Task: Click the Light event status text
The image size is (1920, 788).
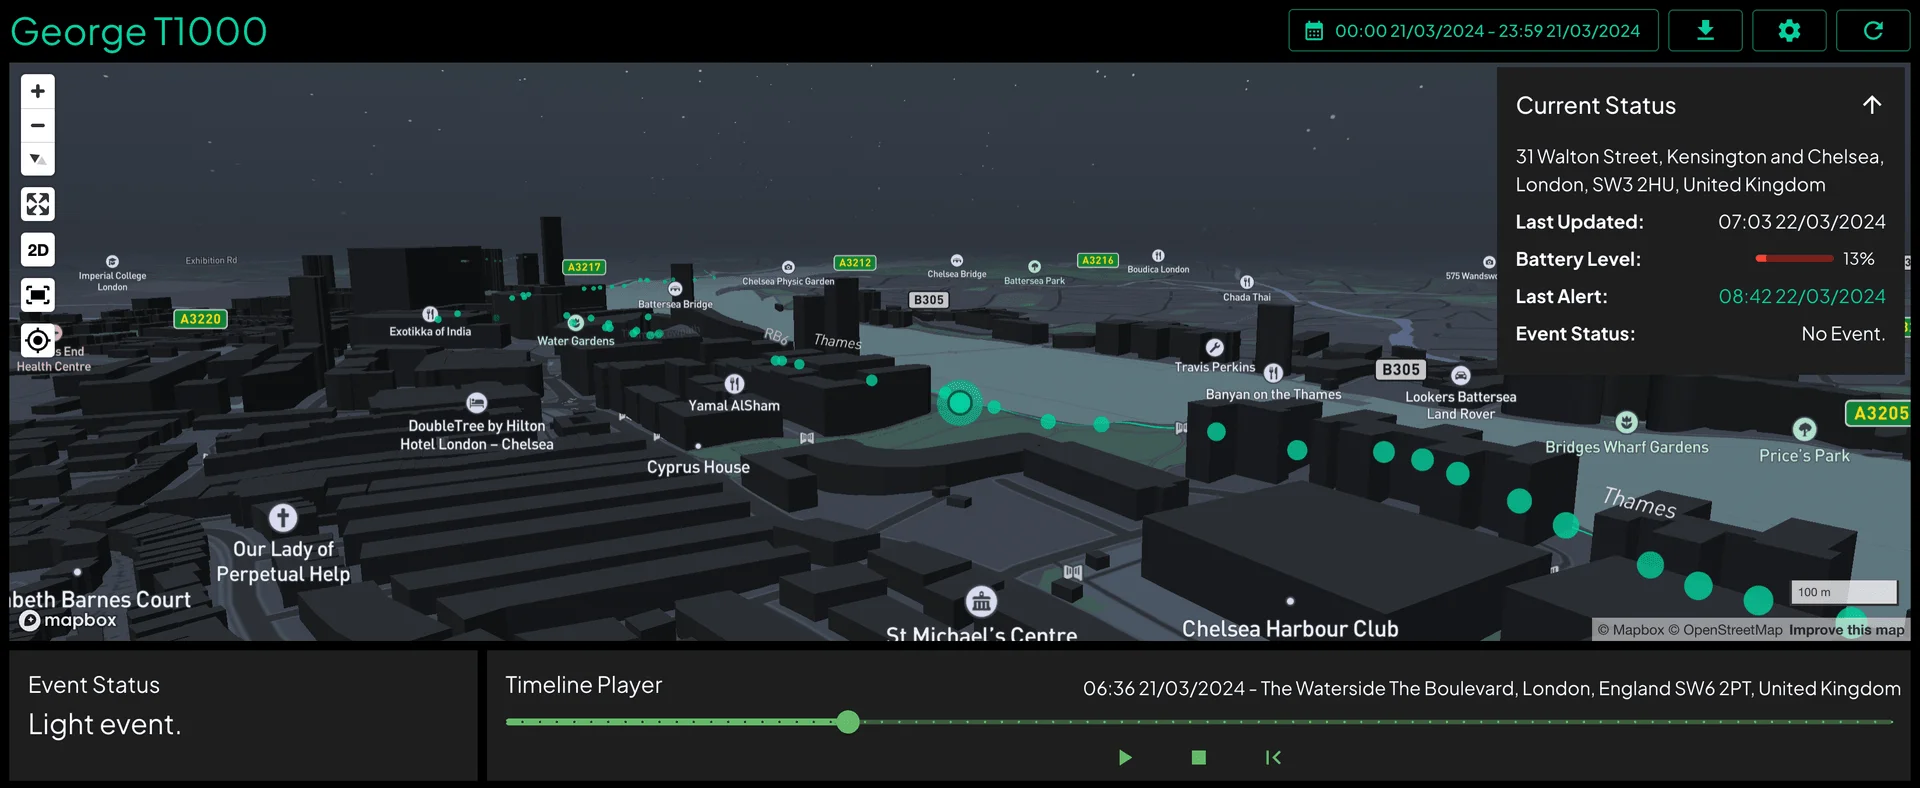Action: (x=105, y=725)
